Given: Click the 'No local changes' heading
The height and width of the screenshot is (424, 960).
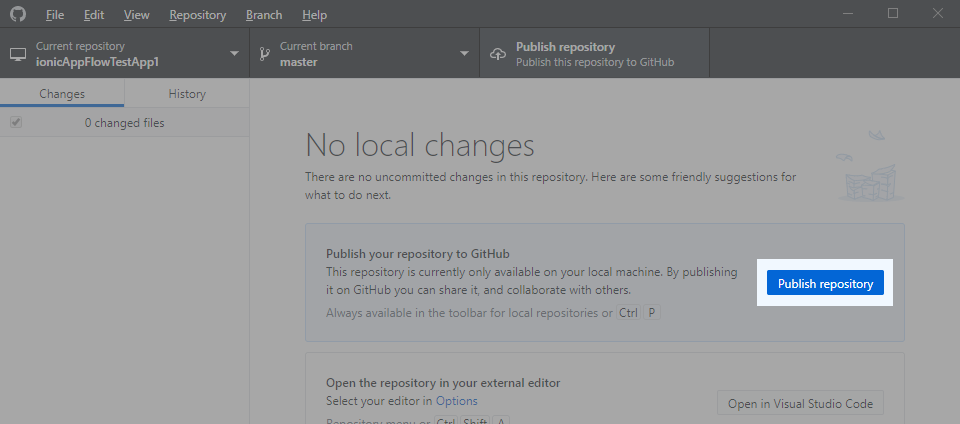Looking at the screenshot, I should [x=419, y=146].
